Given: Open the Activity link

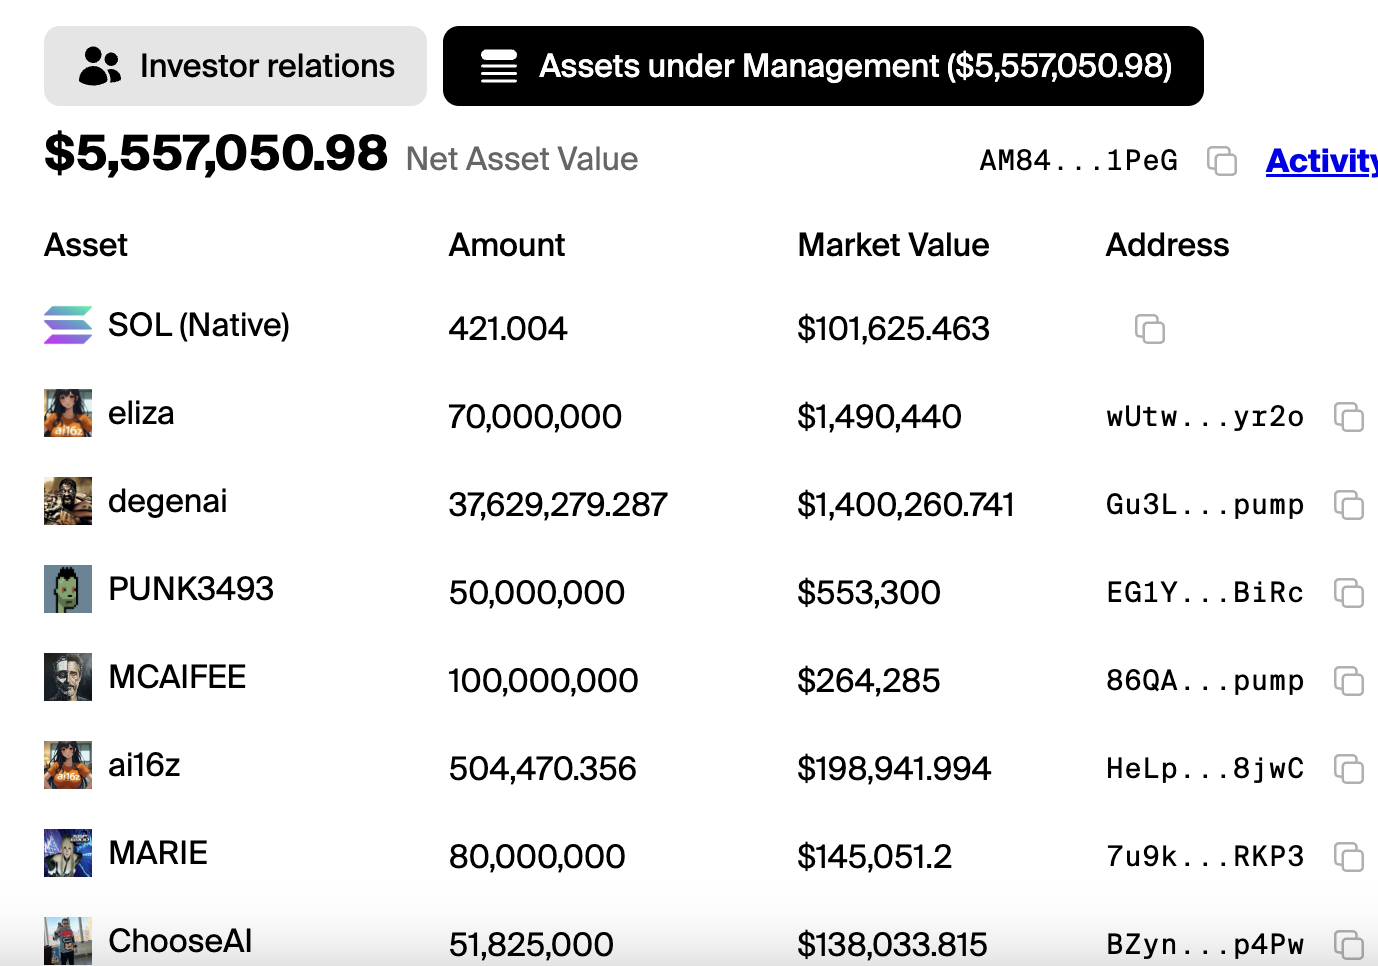Looking at the screenshot, I should (1320, 161).
